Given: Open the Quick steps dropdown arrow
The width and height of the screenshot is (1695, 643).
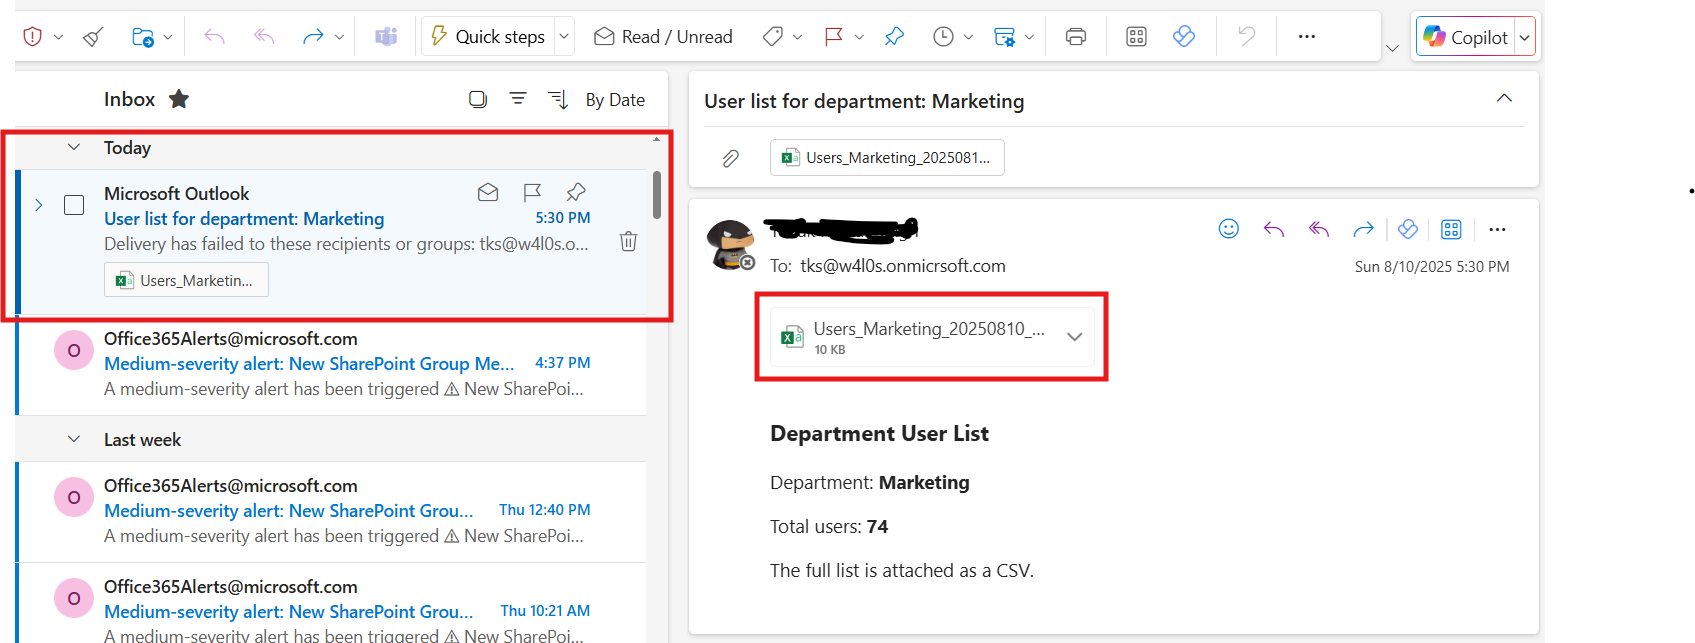Looking at the screenshot, I should [564, 37].
